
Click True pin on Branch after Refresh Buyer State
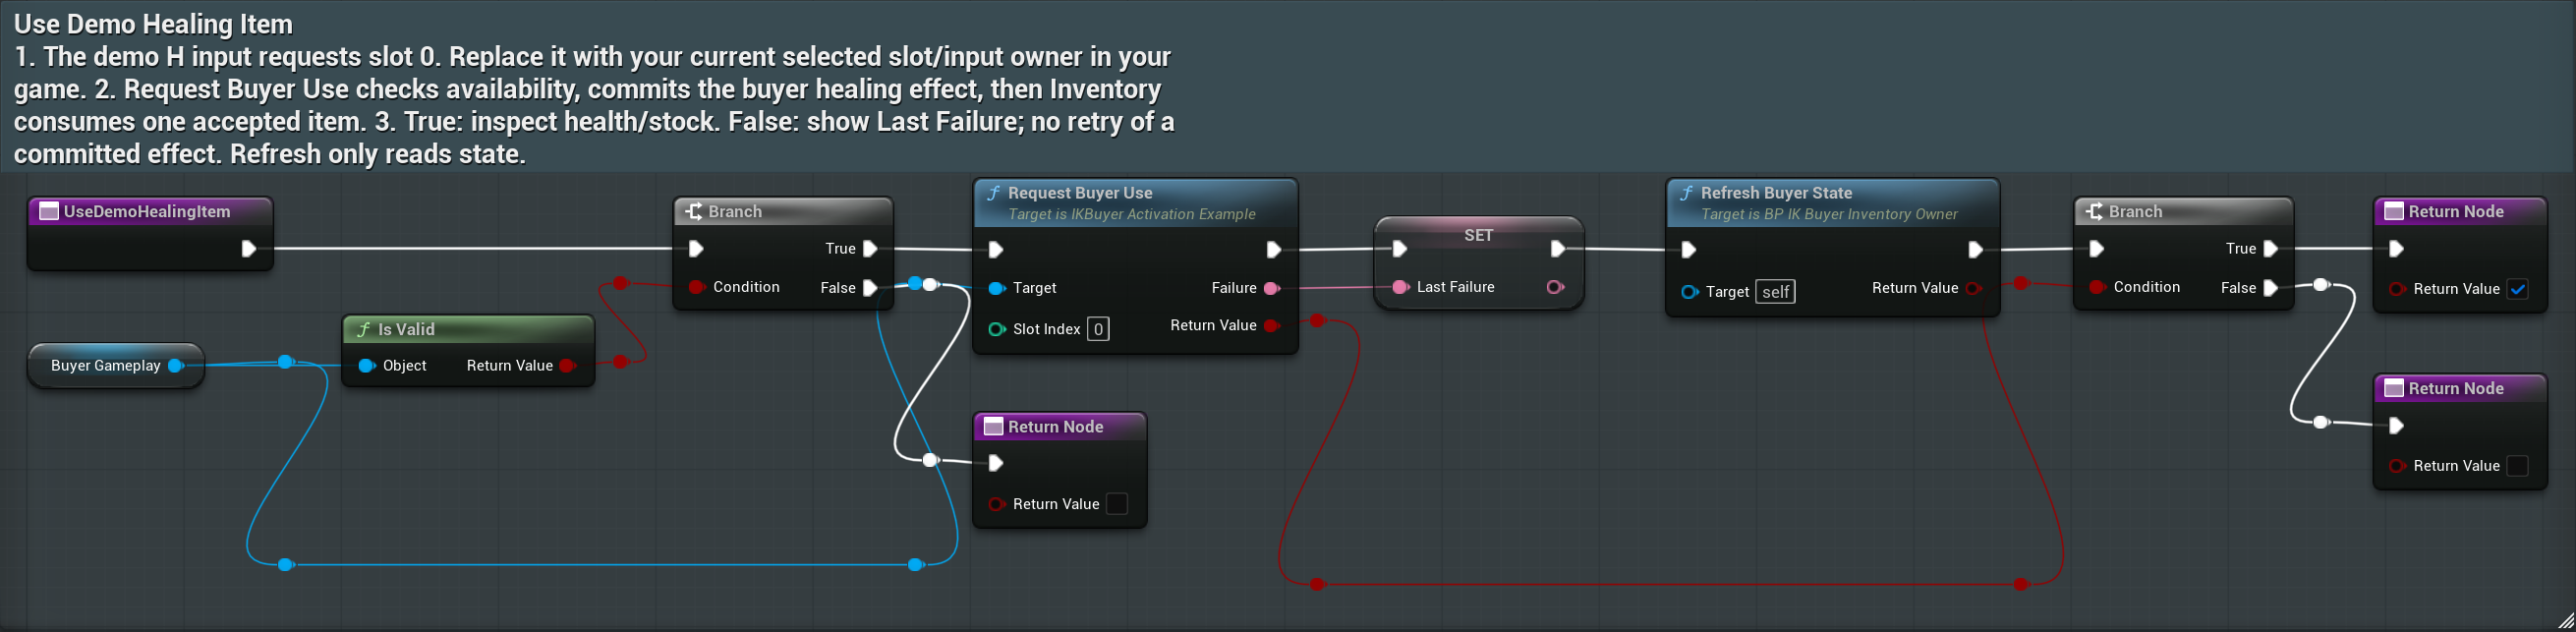pyautogui.click(x=2270, y=249)
